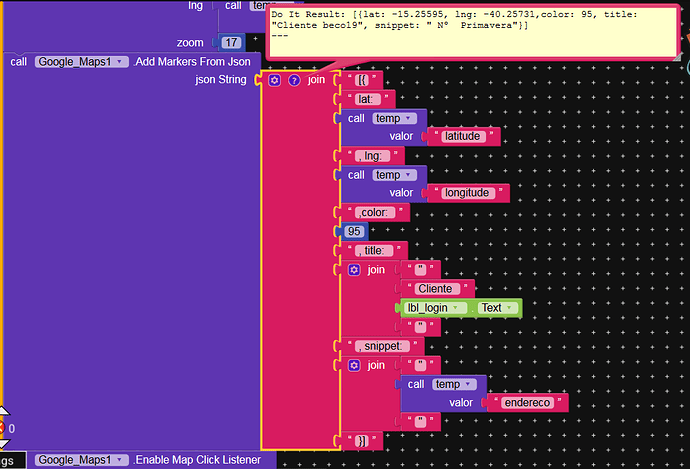Select the ",color:" text block
The width and height of the screenshot is (690, 469).
pos(375,213)
